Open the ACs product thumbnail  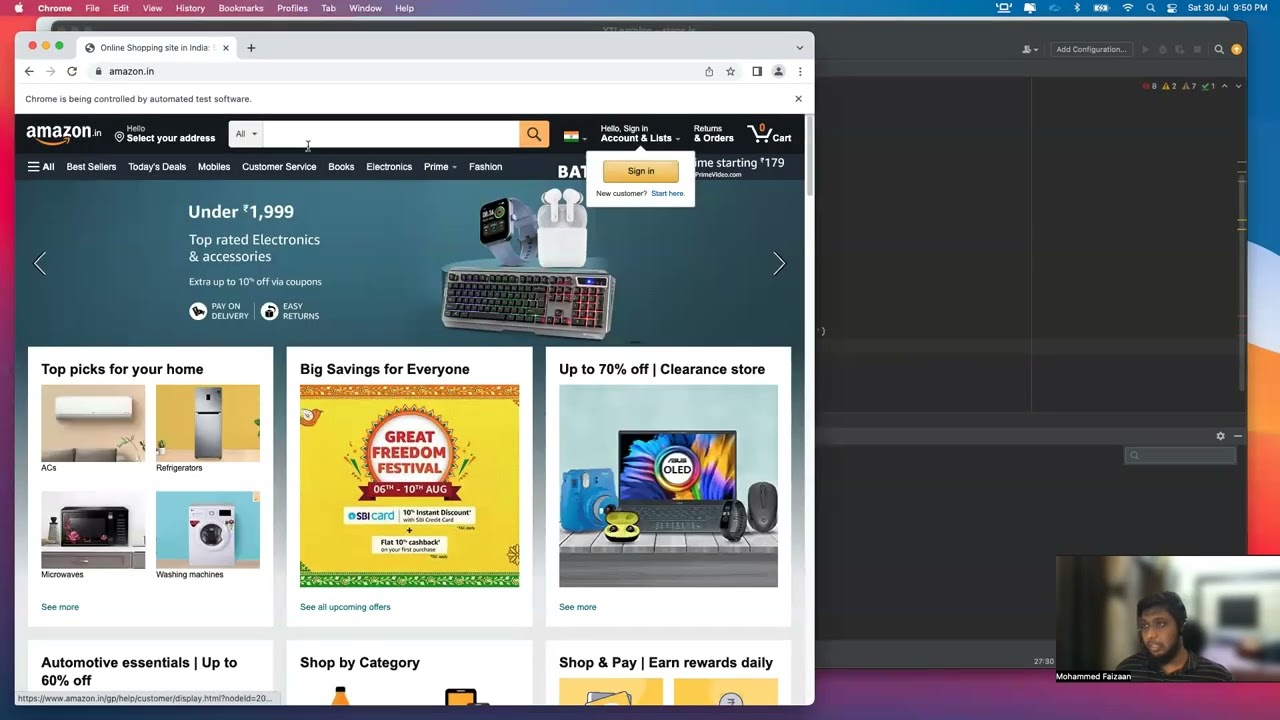pos(93,423)
